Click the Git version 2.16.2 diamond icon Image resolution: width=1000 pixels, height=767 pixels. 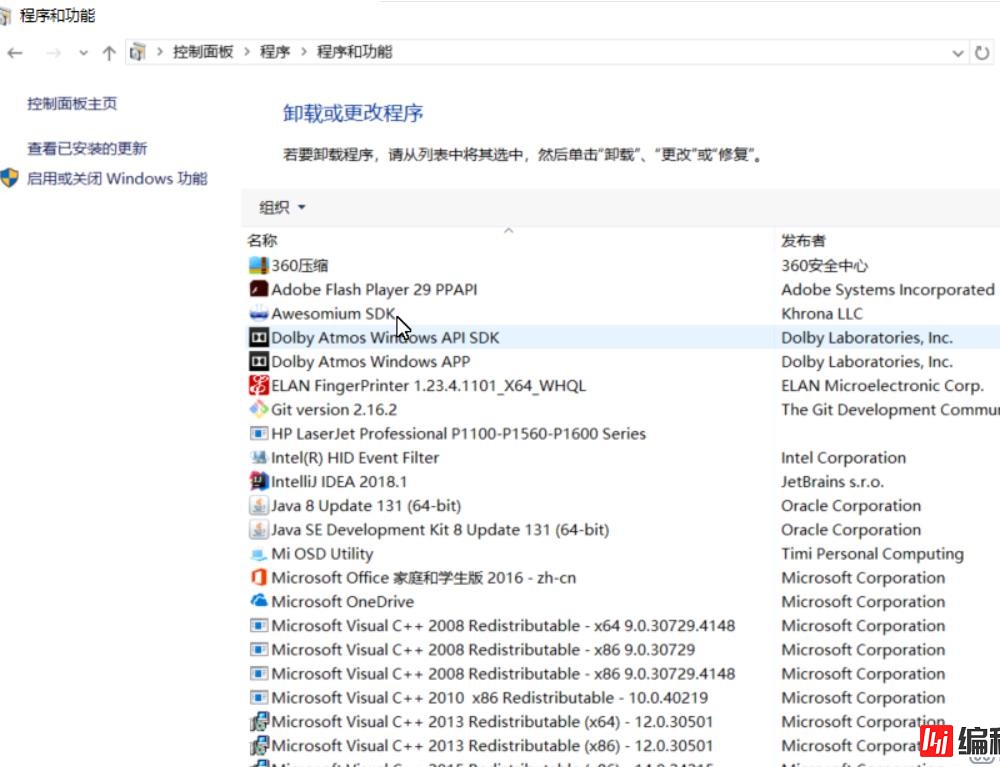click(x=259, y=409)
